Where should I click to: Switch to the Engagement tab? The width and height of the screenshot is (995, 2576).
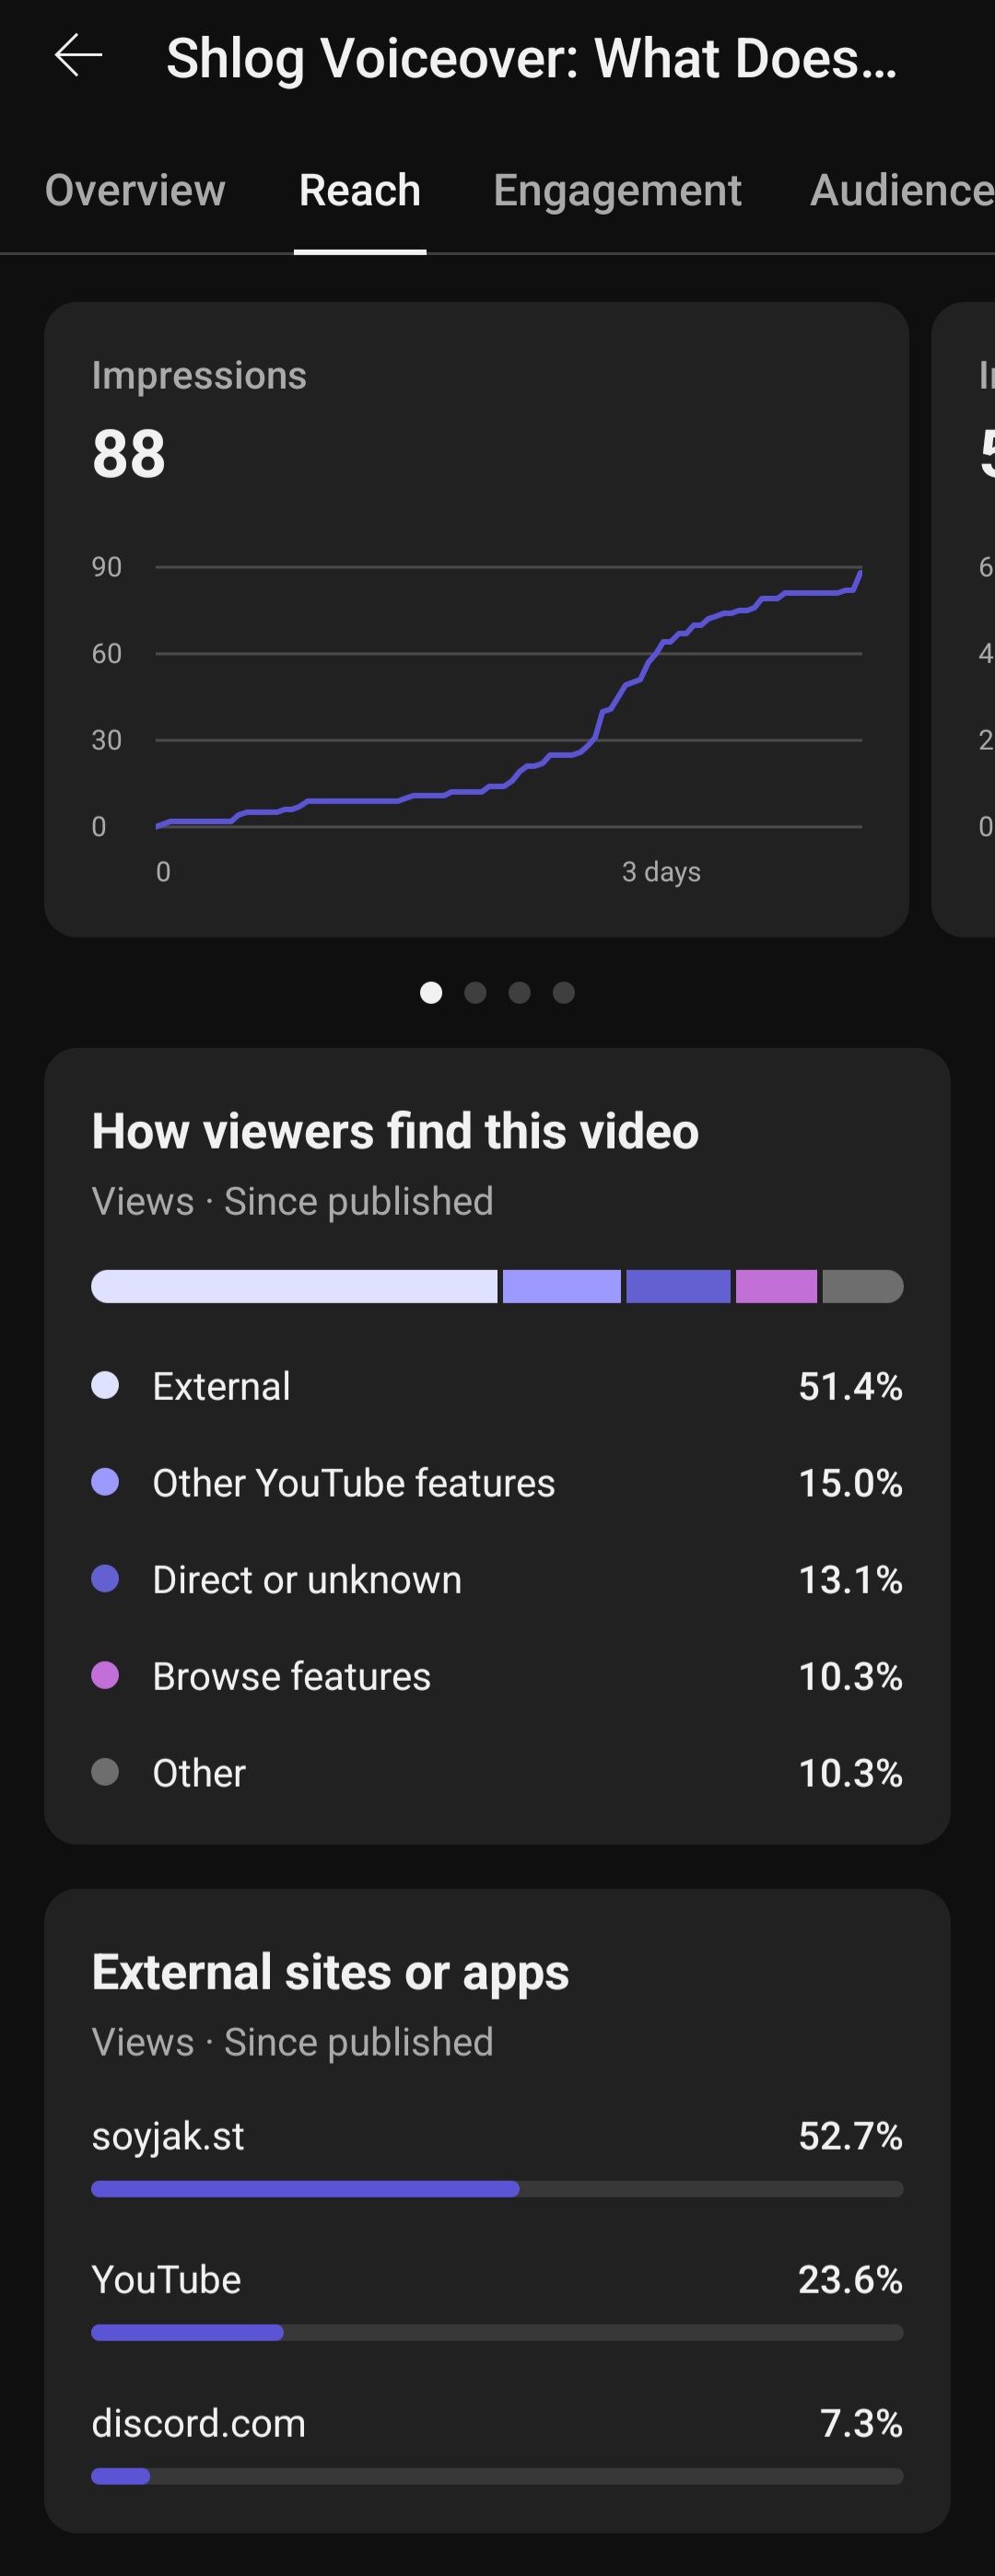tap(617, 190)
